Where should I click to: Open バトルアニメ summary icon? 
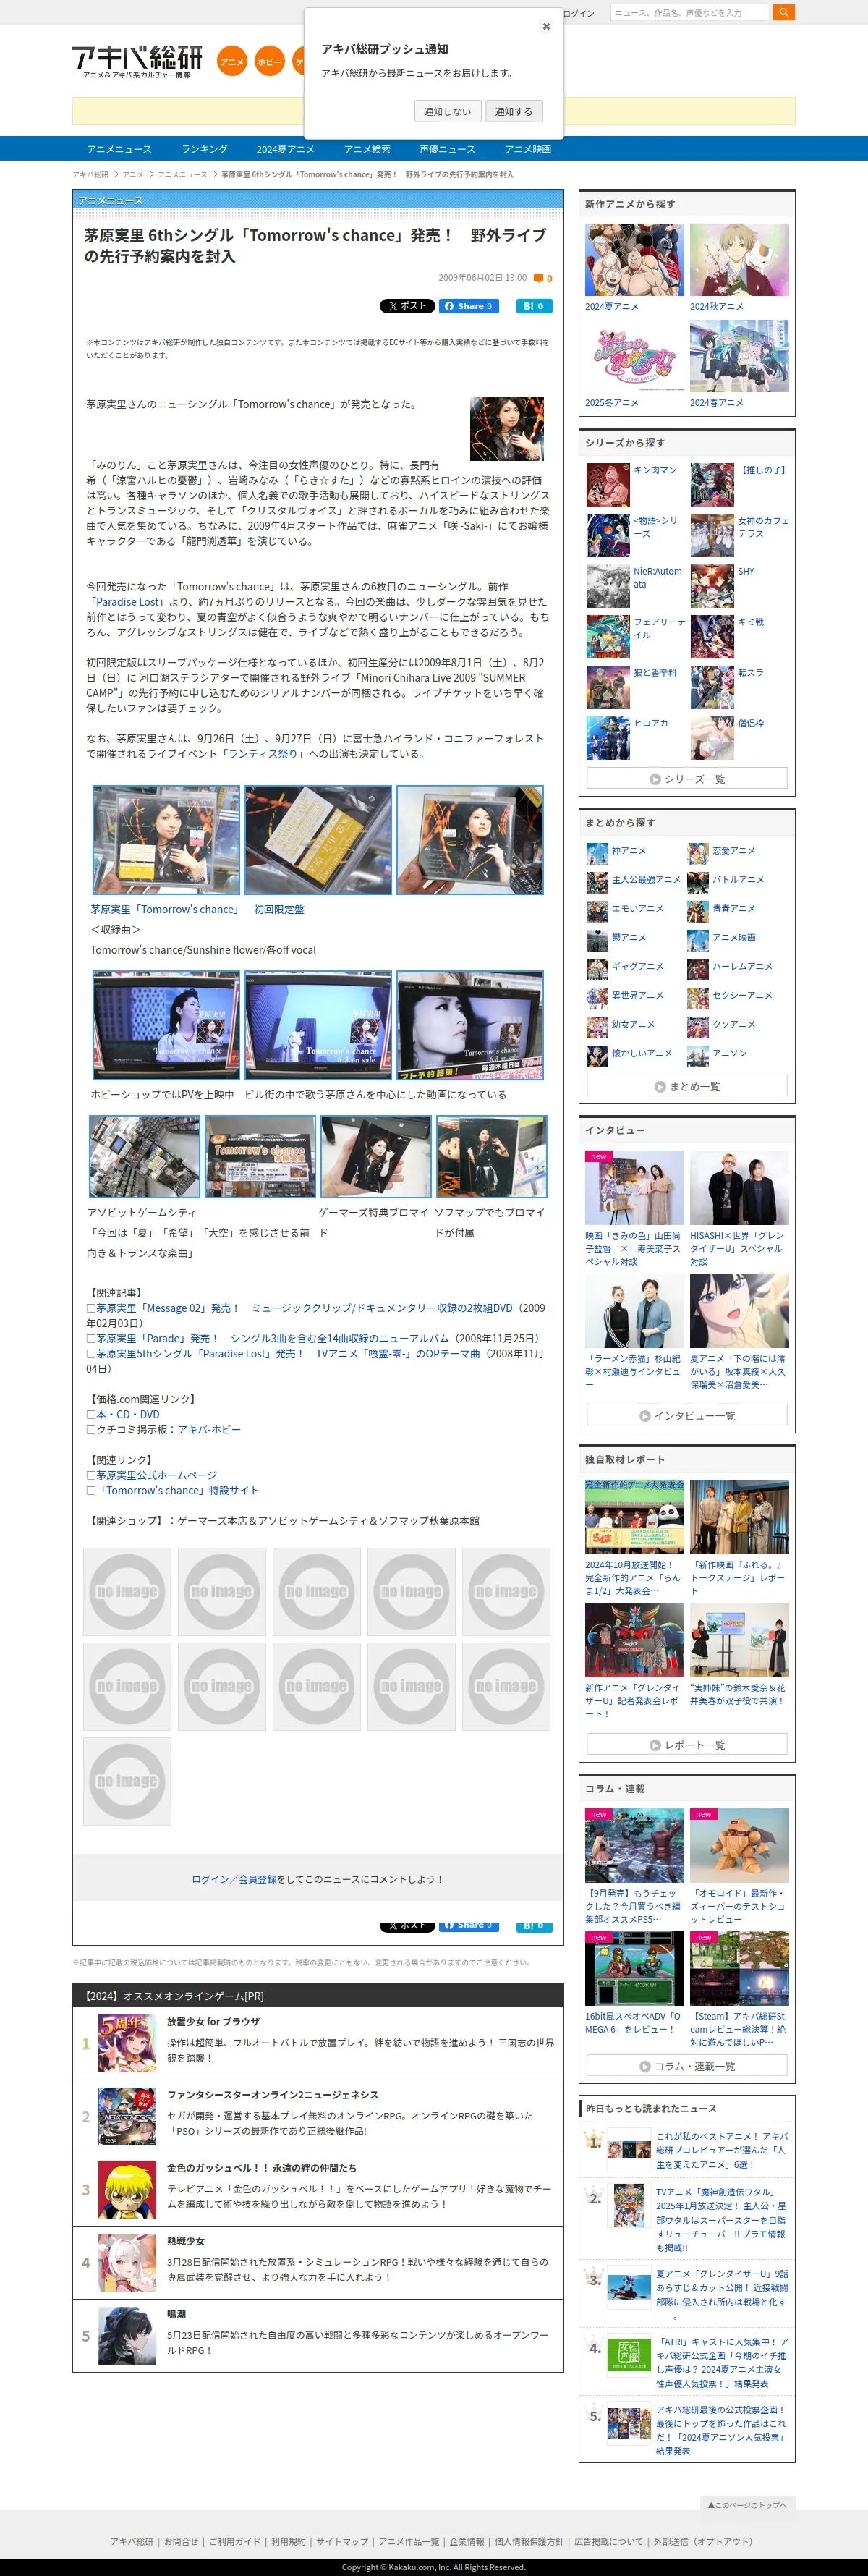[698, 882]
